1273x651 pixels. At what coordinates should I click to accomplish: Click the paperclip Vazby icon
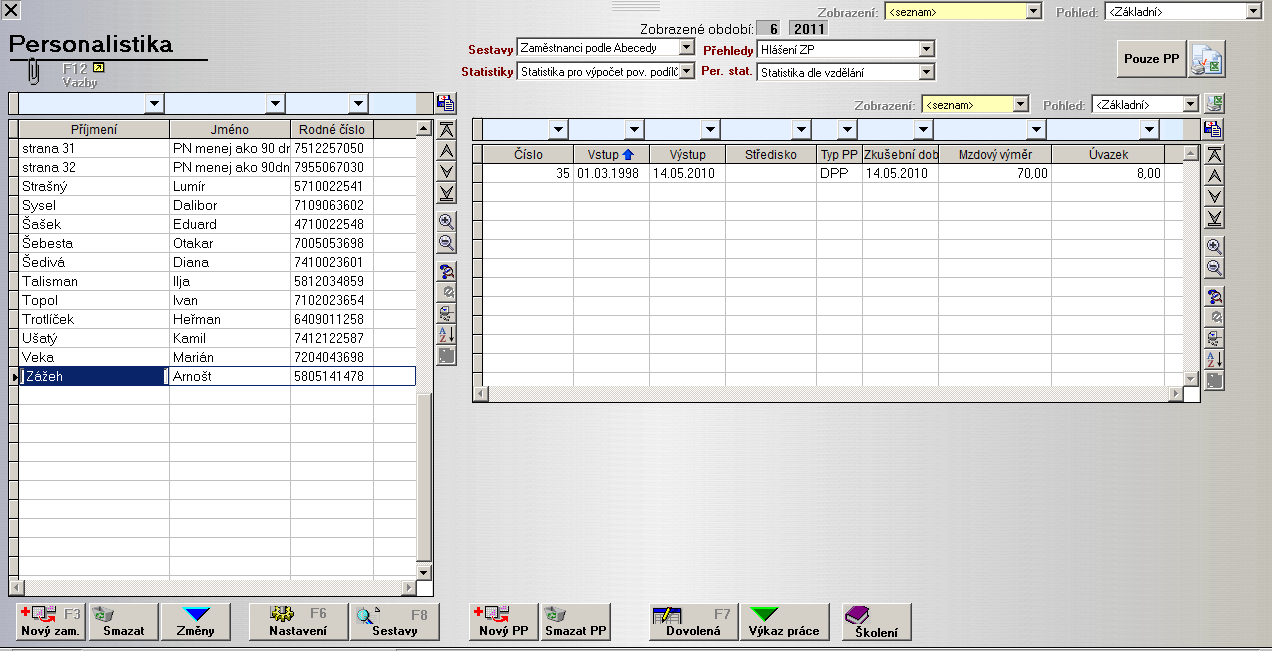click(33, 73)
